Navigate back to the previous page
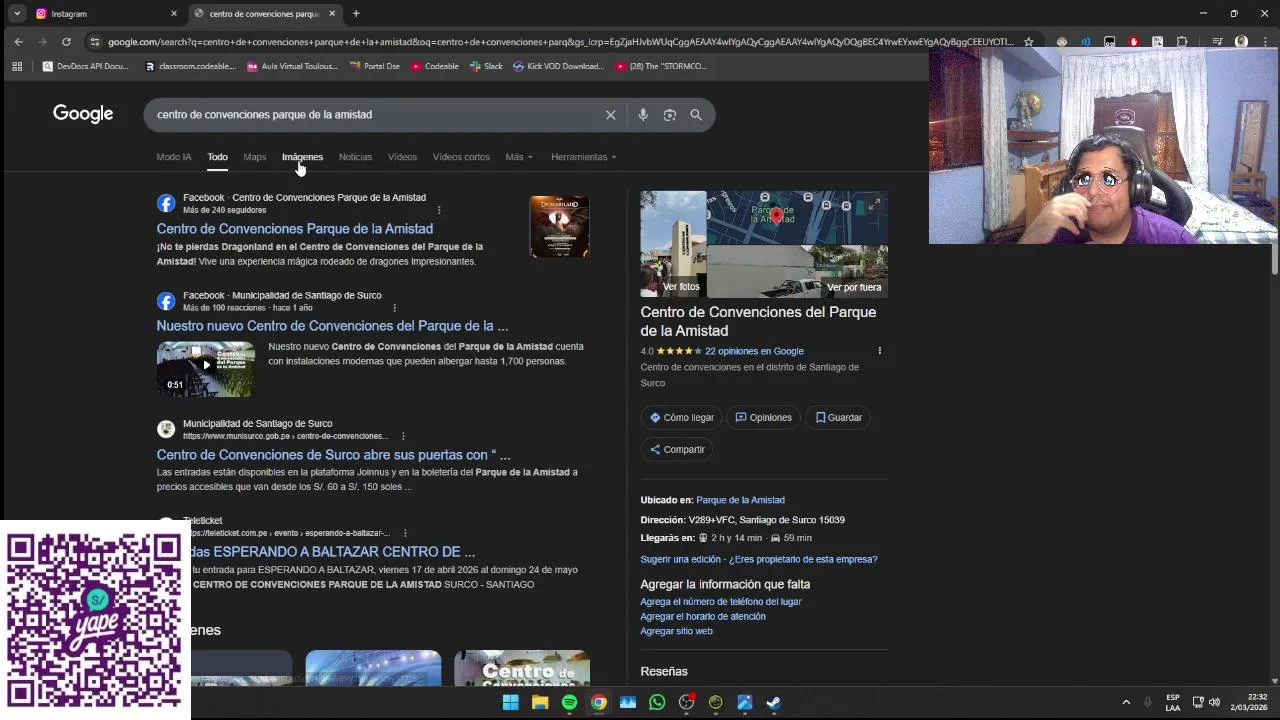This screenshot has height=720, width=1280. tap(18, 42)
